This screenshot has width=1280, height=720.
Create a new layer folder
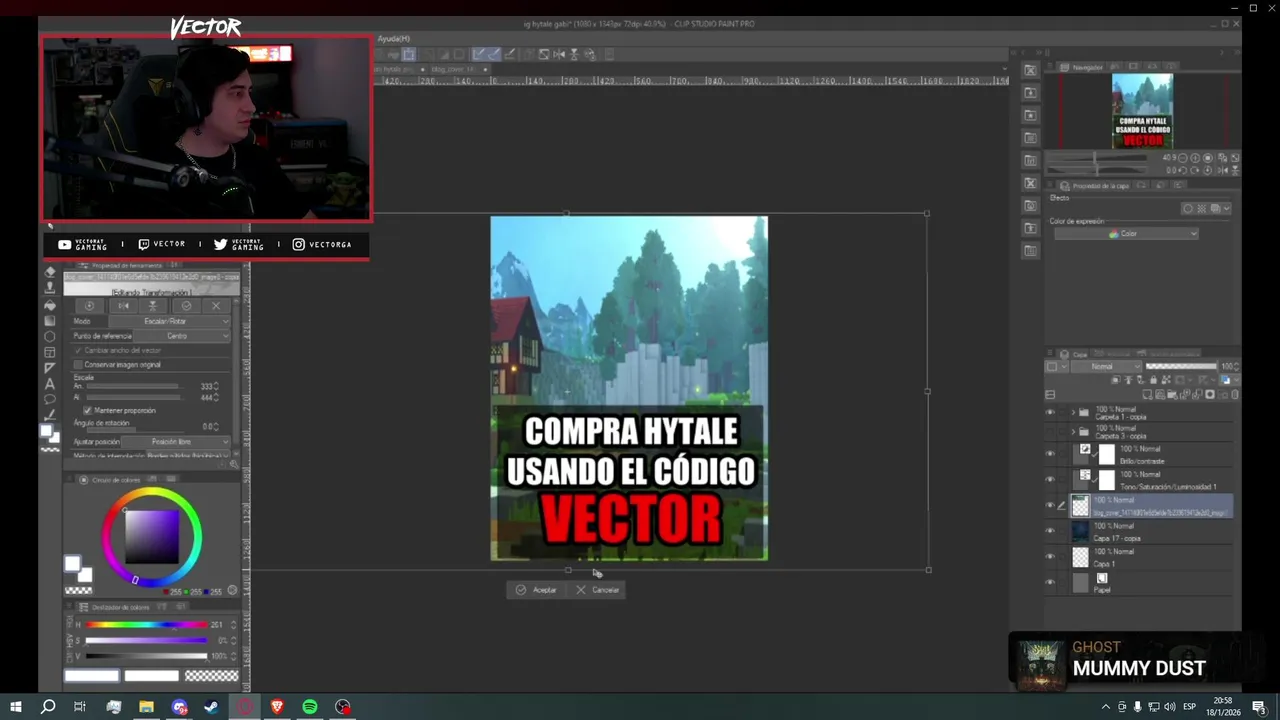click(1172, 394)
